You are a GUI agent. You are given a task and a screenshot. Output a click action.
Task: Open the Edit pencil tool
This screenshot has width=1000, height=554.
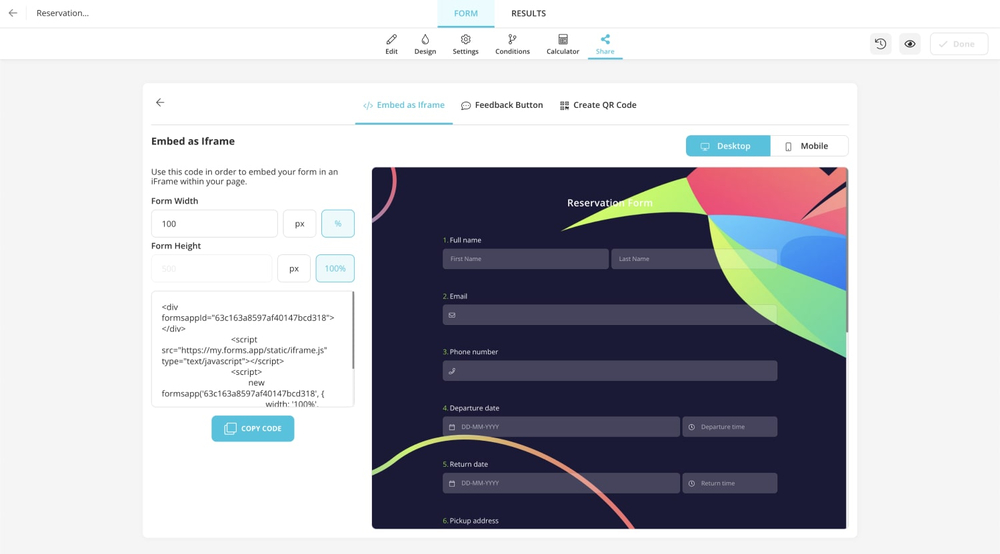(x=391, y=44)
